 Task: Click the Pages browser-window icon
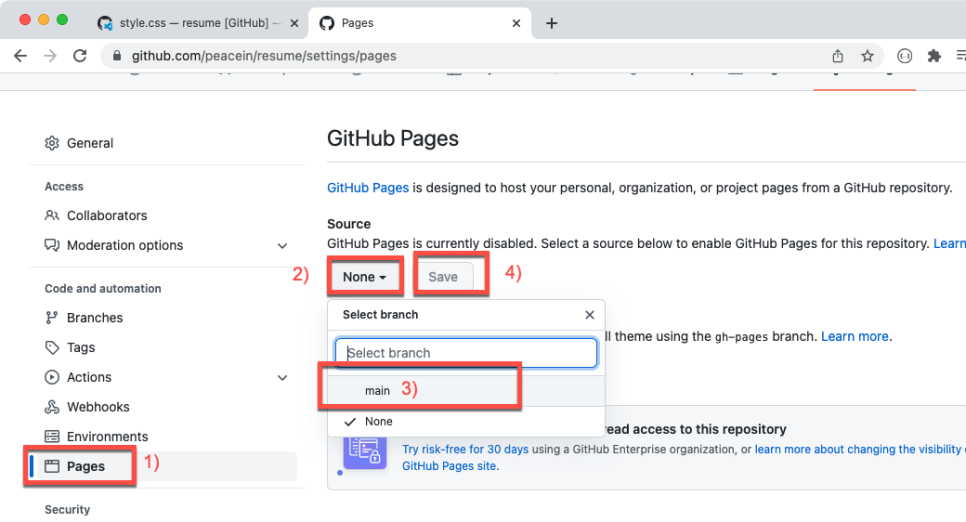tap(52, 467)
